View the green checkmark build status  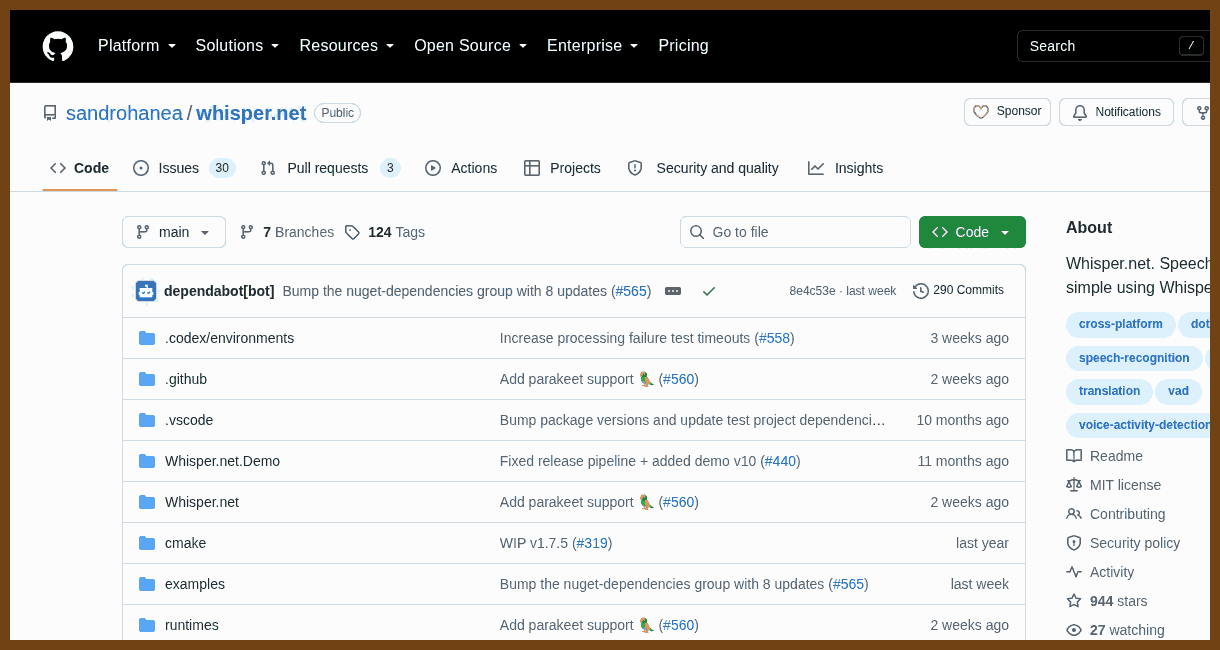(x=709, y=291)
